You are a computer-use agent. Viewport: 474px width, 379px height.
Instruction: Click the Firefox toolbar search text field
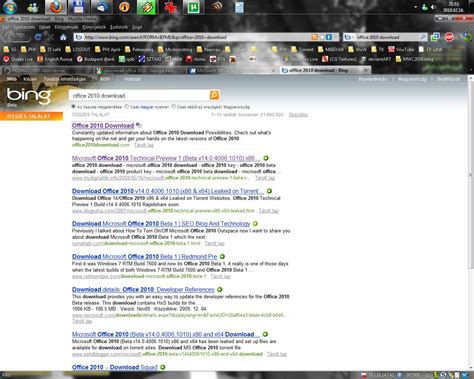coord(387,37)
